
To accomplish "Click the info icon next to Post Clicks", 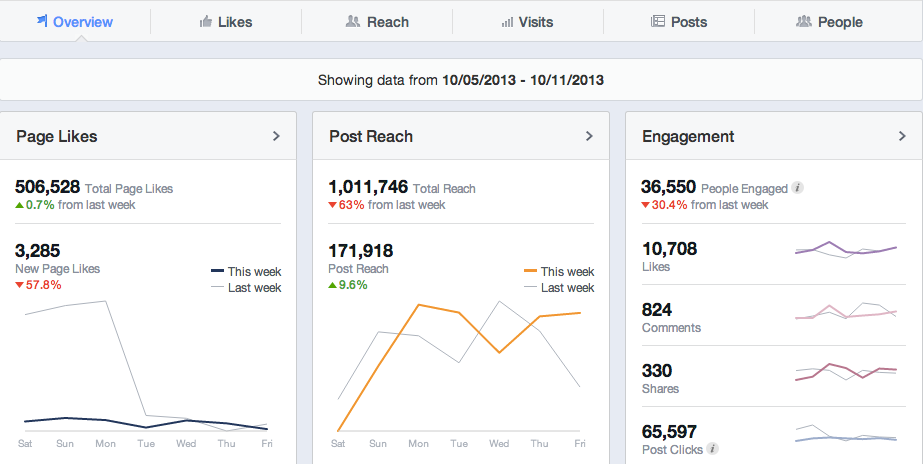I will click(x=712, y=449).
